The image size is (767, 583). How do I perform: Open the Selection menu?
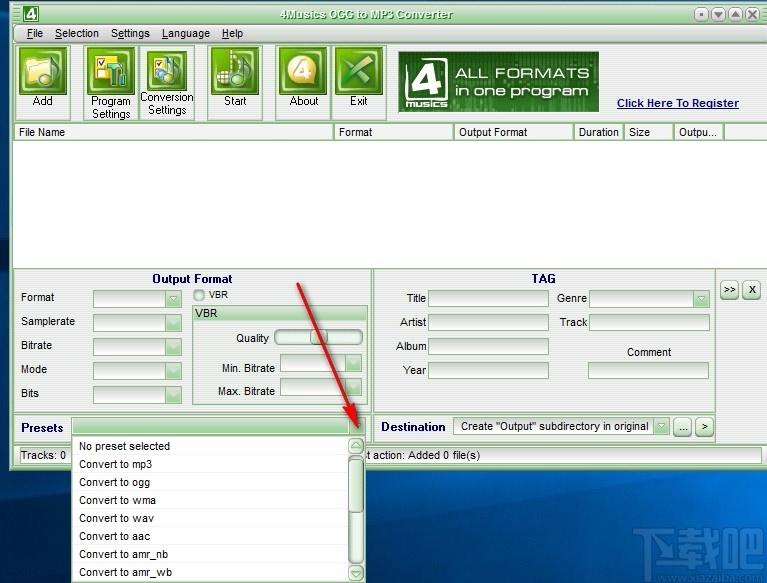pyautogui.click(x=77, y=33)
